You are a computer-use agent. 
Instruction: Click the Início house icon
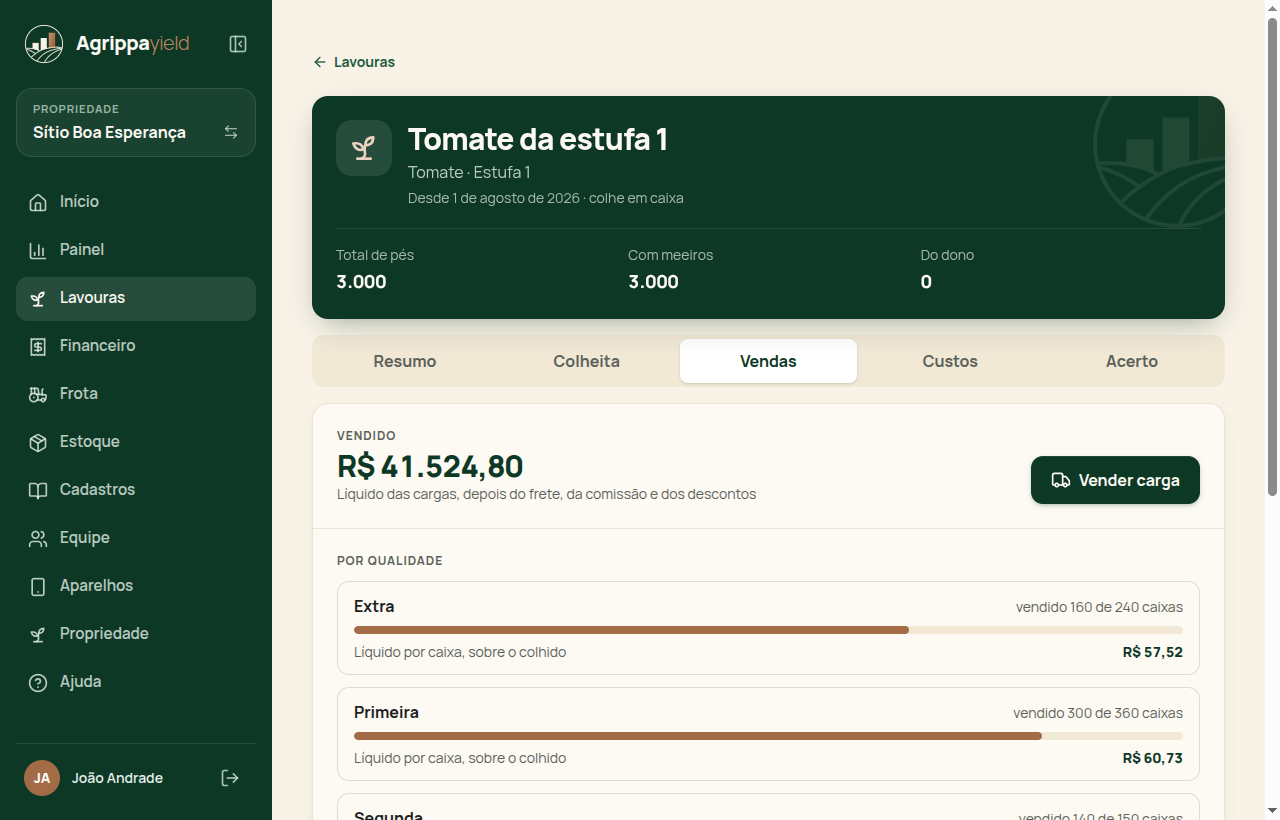point(38,202)
